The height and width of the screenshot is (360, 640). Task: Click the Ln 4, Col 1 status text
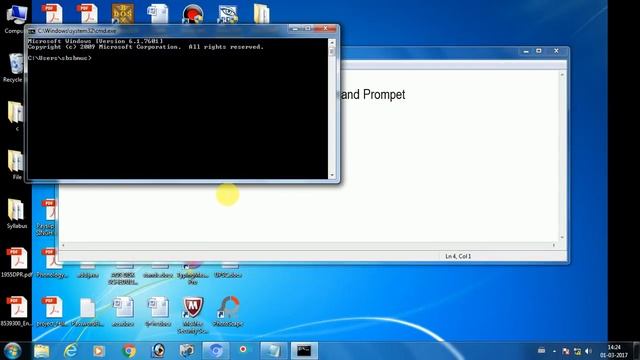(458, 256)
